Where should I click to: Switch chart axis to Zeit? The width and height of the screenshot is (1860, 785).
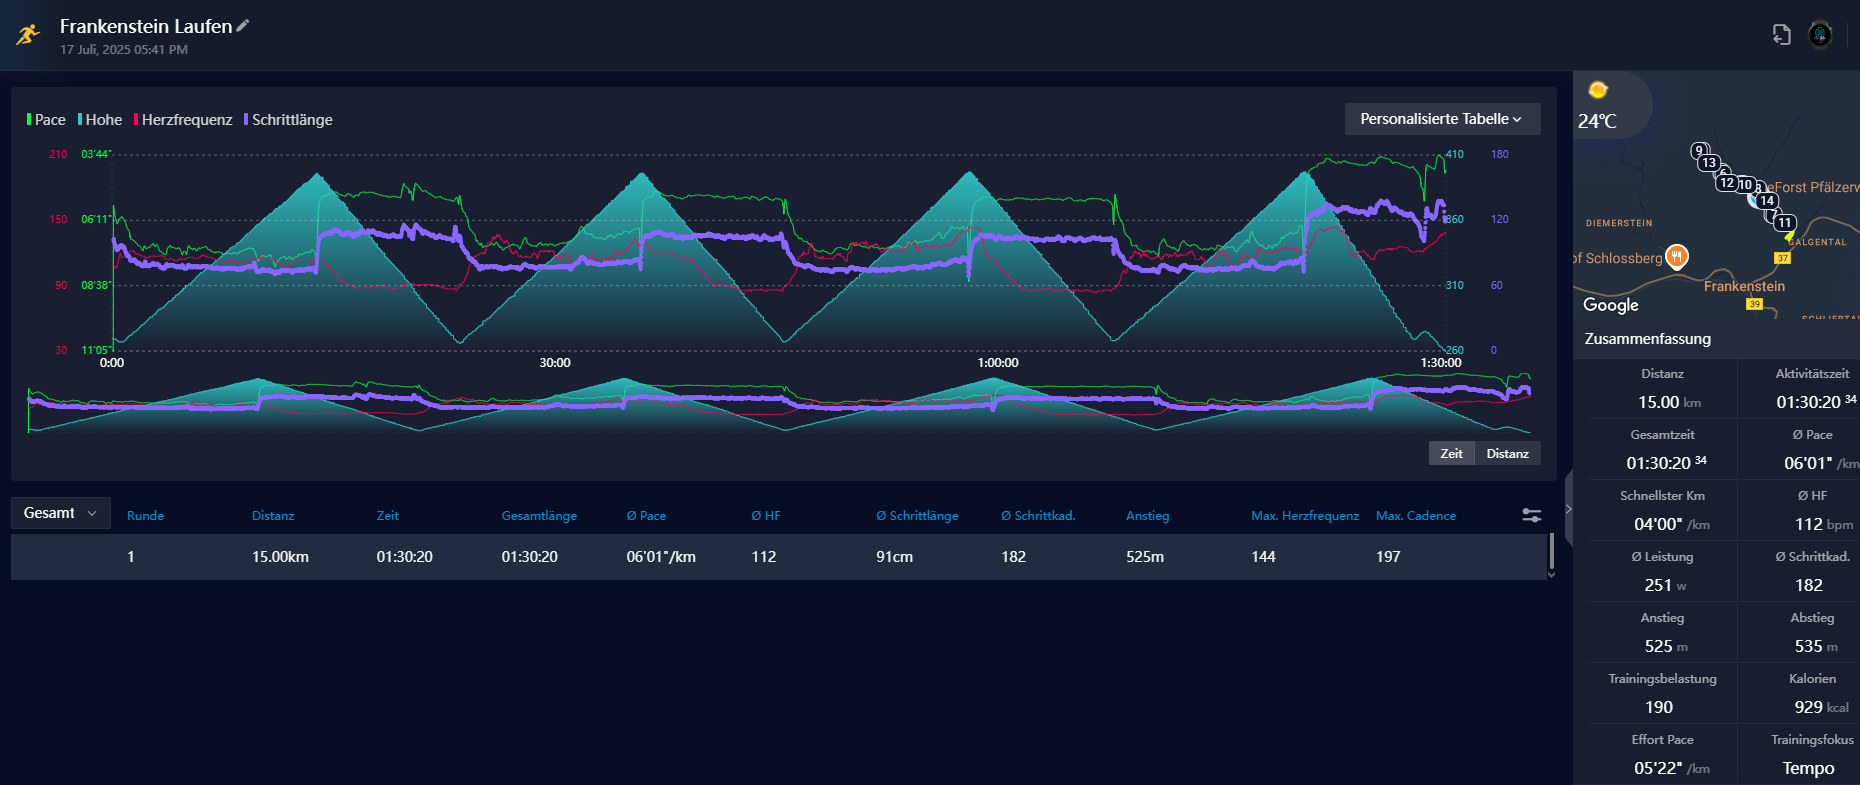[x=1451, y=453]
